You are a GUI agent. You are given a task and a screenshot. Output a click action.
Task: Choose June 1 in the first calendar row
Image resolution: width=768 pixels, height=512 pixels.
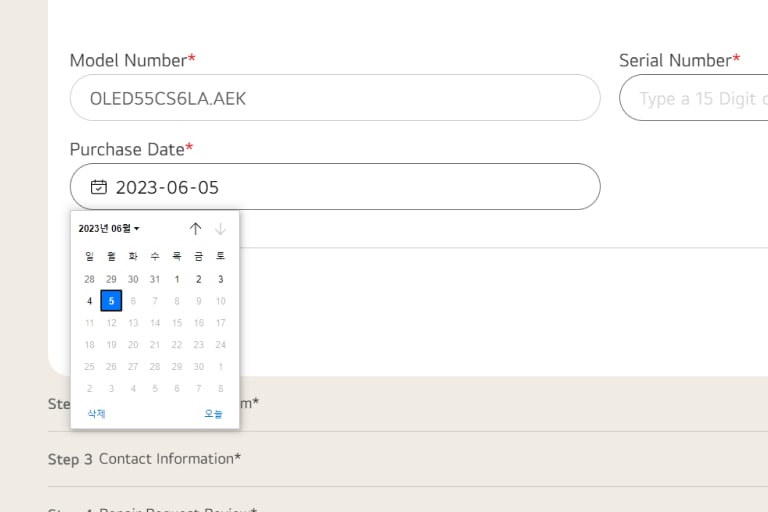pyautogui.click(x=177, y=279)
